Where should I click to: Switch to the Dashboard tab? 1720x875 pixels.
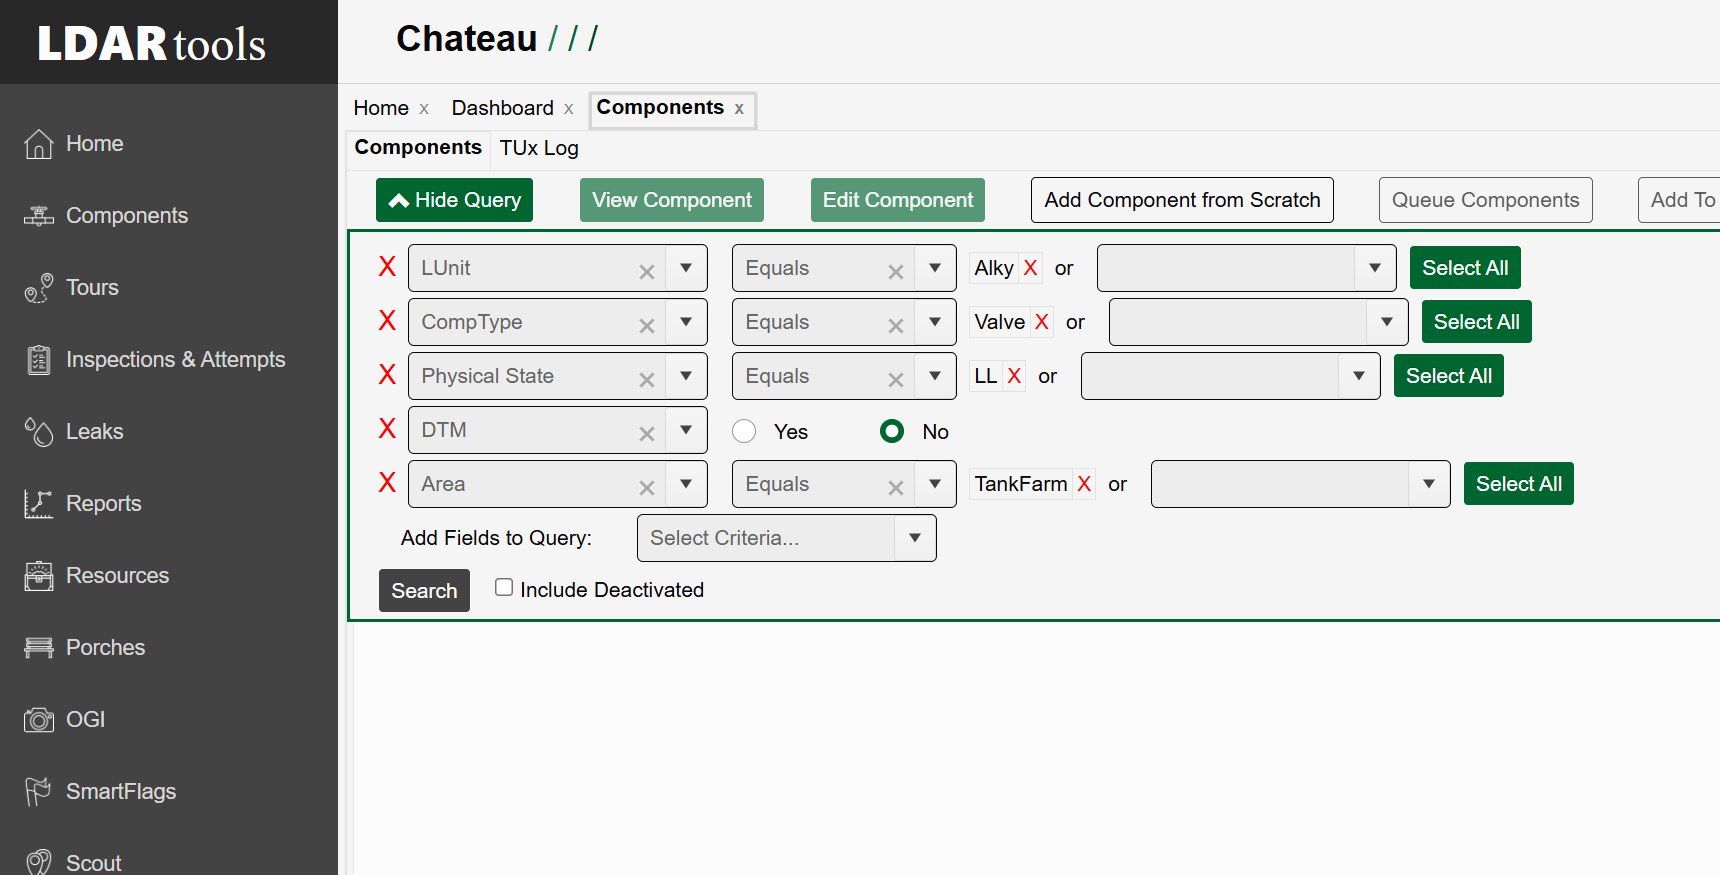tap(502, 108)
